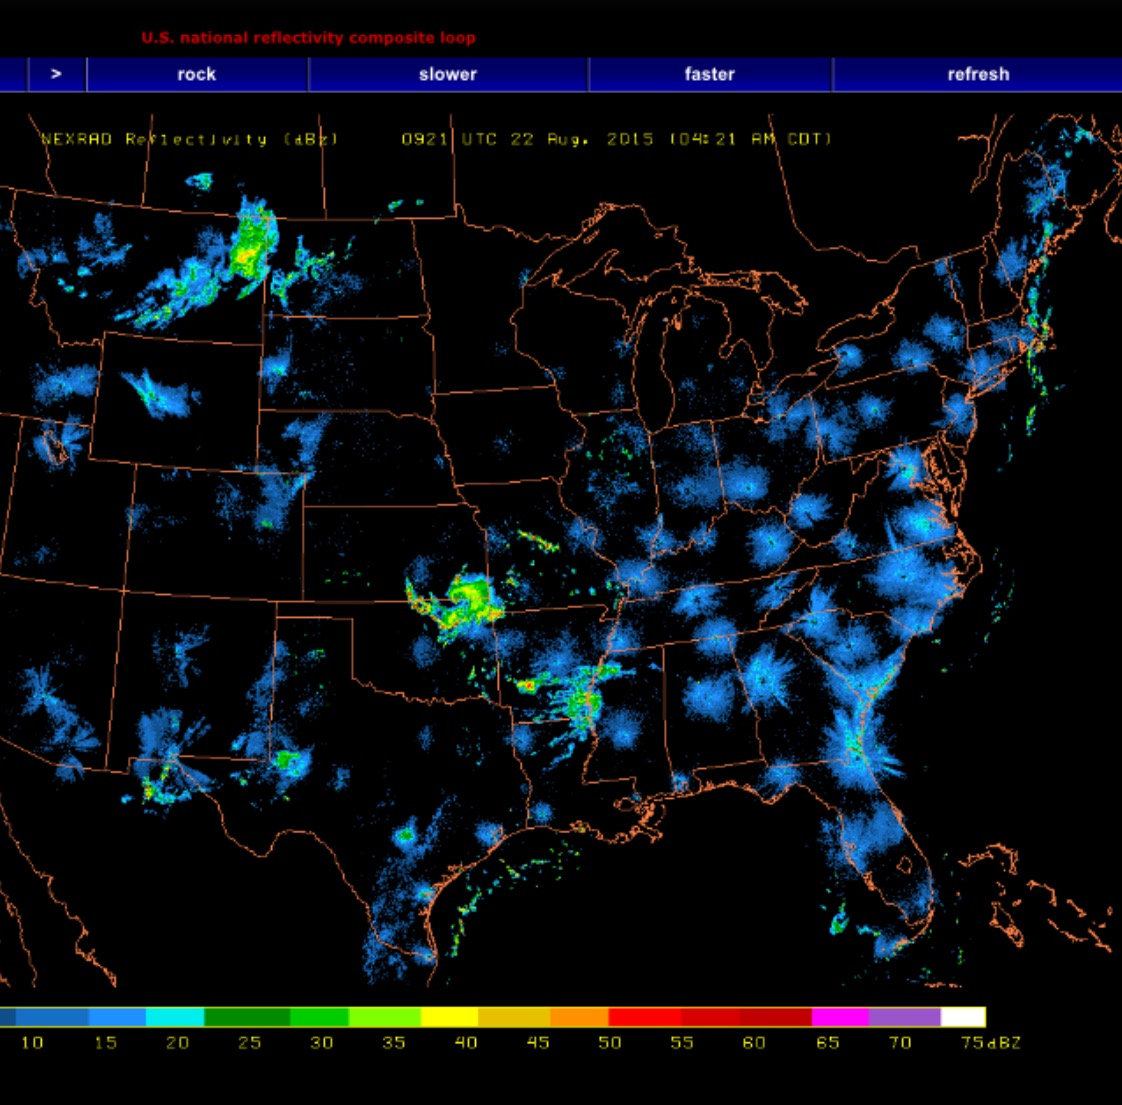Refresh the radar loop images

(x=978, y=74)
